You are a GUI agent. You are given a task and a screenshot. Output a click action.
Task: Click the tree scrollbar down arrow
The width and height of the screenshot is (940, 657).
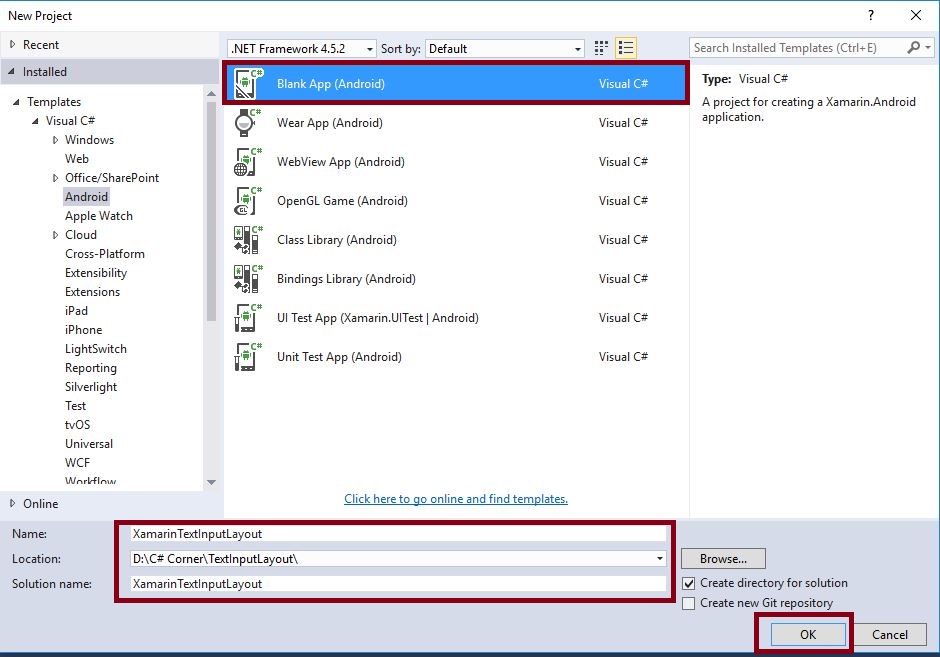(211, 482)
